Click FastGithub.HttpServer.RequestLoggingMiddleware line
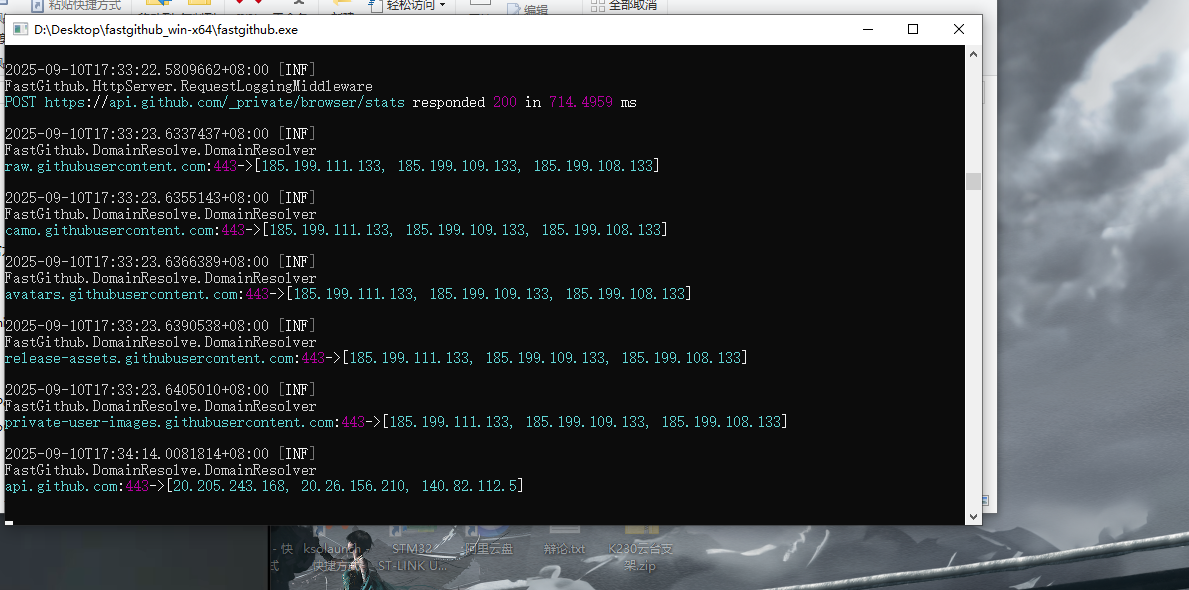The width and height of the screenshot is (1189, 590). [189, 86]
